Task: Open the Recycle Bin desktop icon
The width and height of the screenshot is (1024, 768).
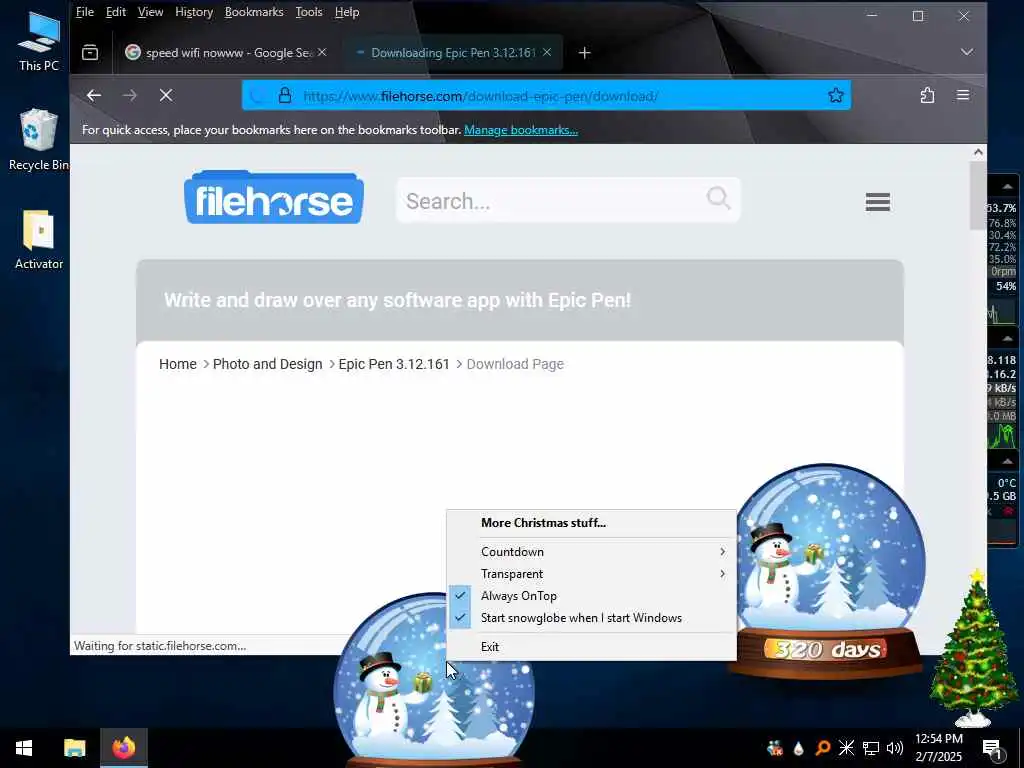Action: 39,140
